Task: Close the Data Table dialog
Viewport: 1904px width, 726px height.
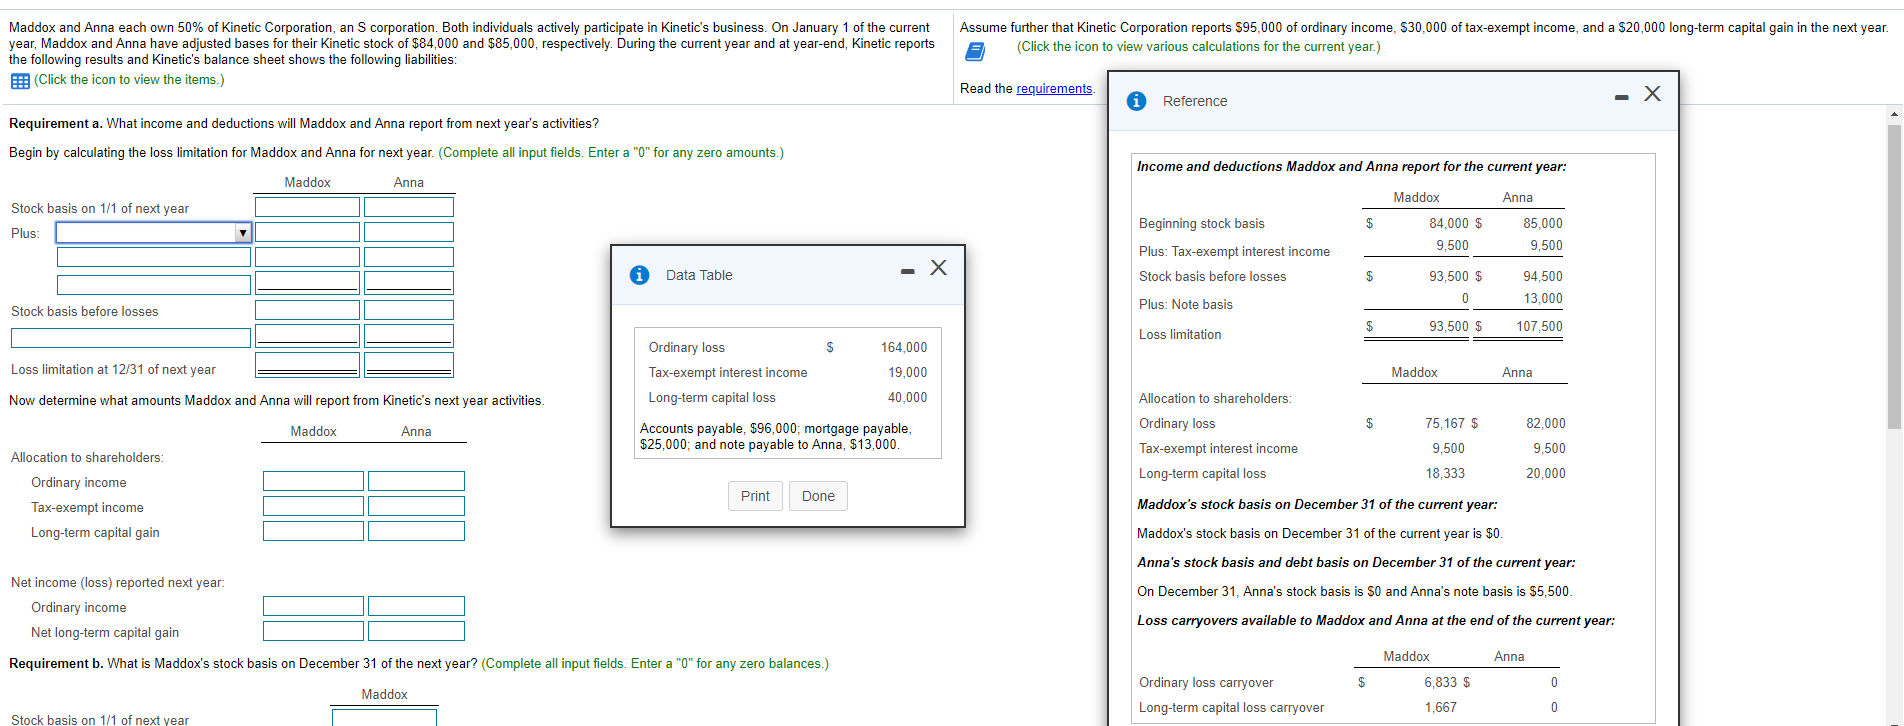Action: pyautogui.click(x=938, y=267)
